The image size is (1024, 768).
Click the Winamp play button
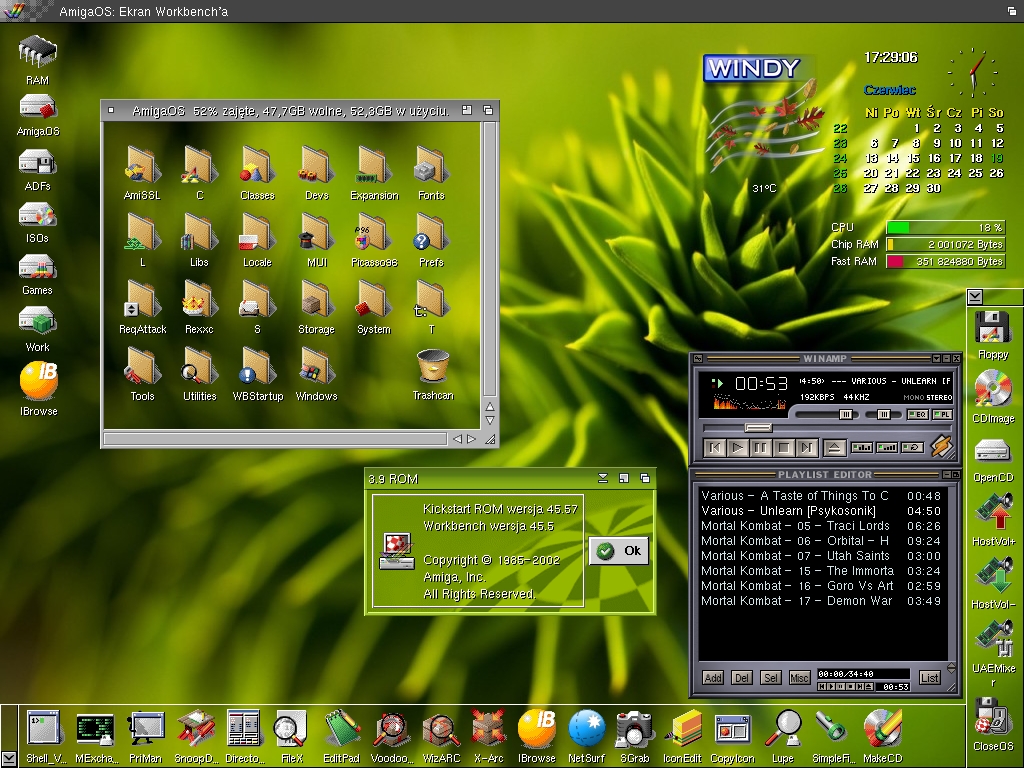tap(737, 448)
